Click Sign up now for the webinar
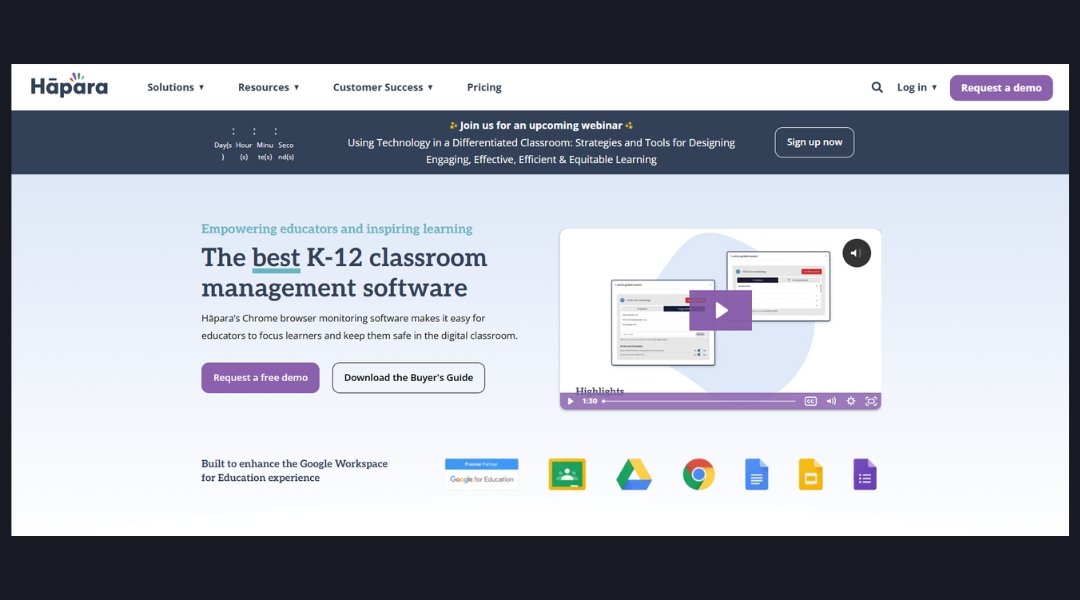The width and height of the screenshot is (1080, 600). tap(814, 142)
